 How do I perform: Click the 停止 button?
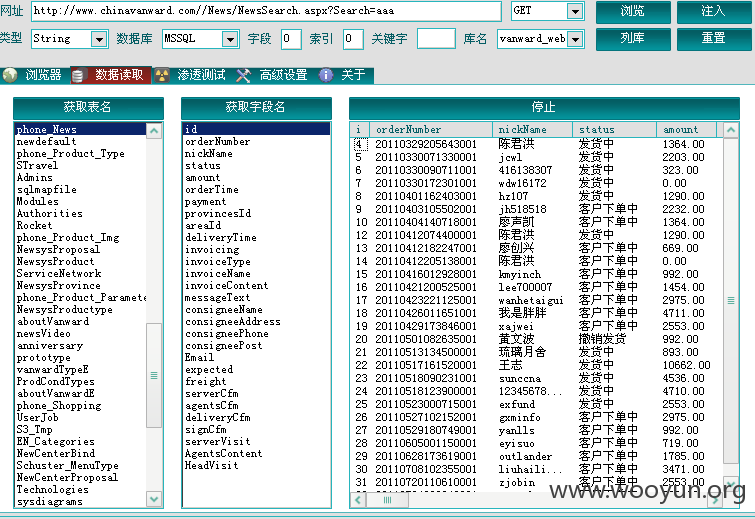pos(544,108)
